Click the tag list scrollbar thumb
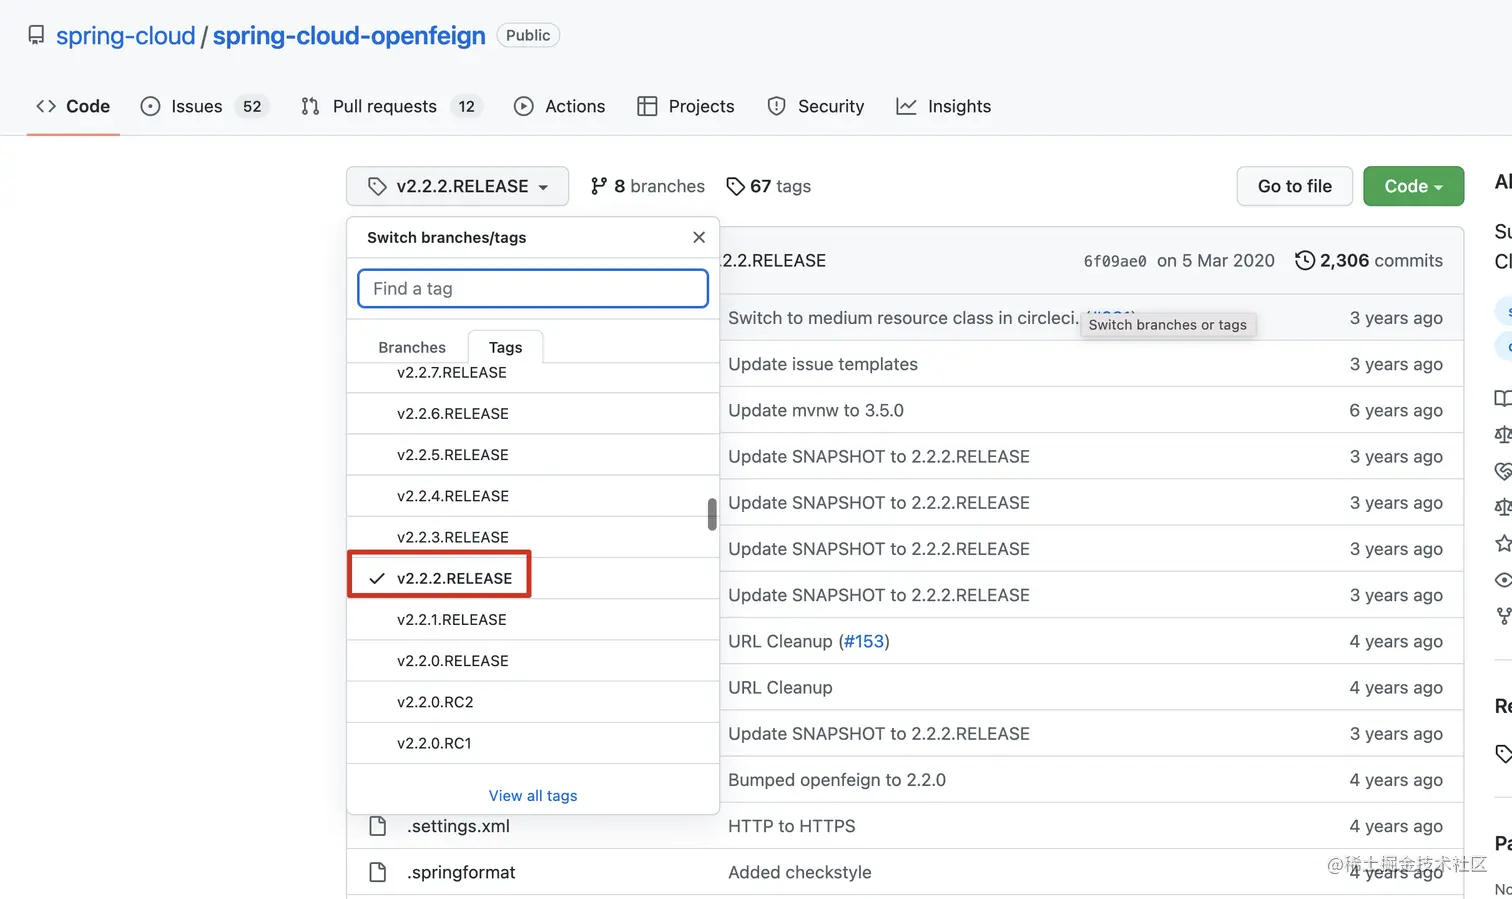The width and height of the screenshot is (1512, 899). point(712,514)
